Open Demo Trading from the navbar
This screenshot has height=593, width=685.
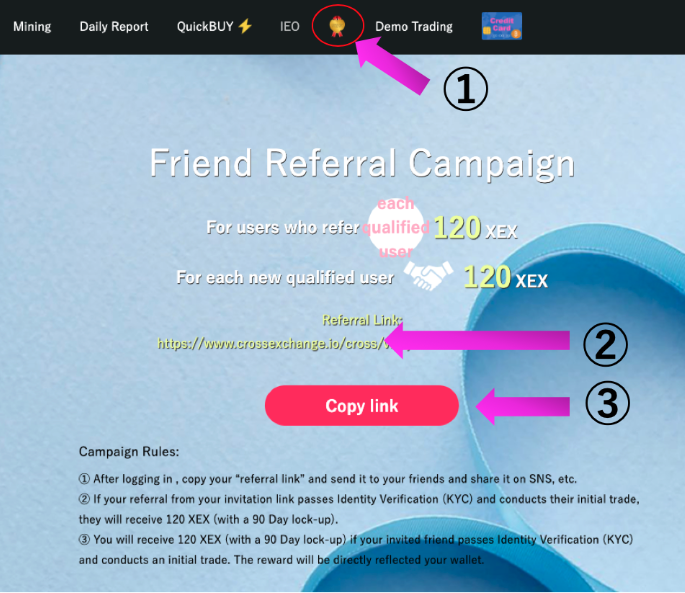(x=414, y=27)
